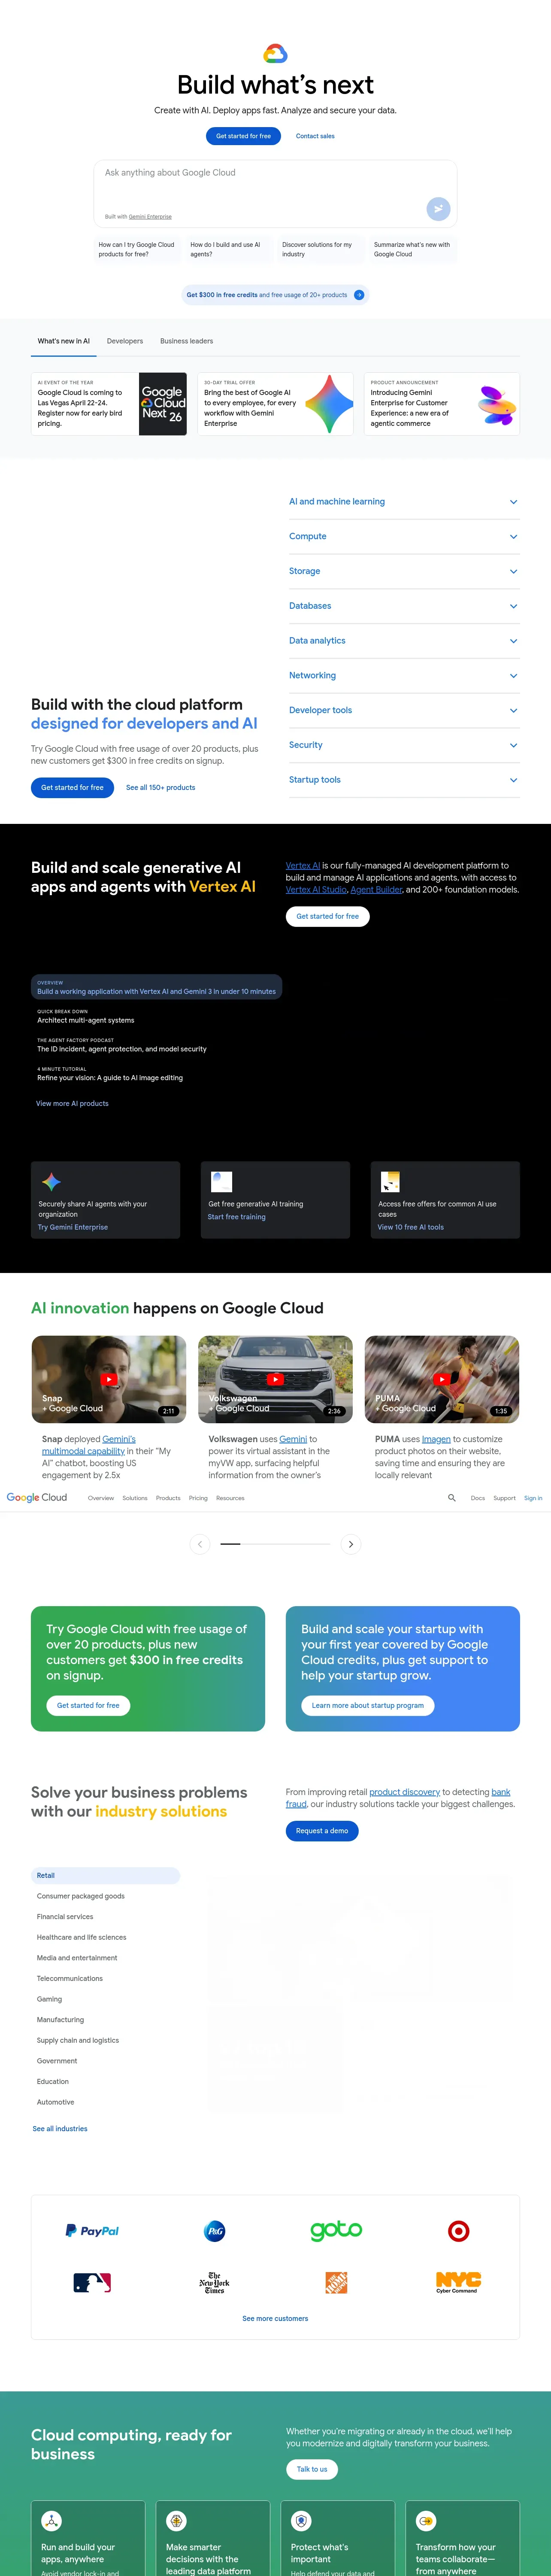Image resolution: width=551 pixels, height=2576 pixels.
Task: Open the View more AI products link
Action: [72, 1104]
